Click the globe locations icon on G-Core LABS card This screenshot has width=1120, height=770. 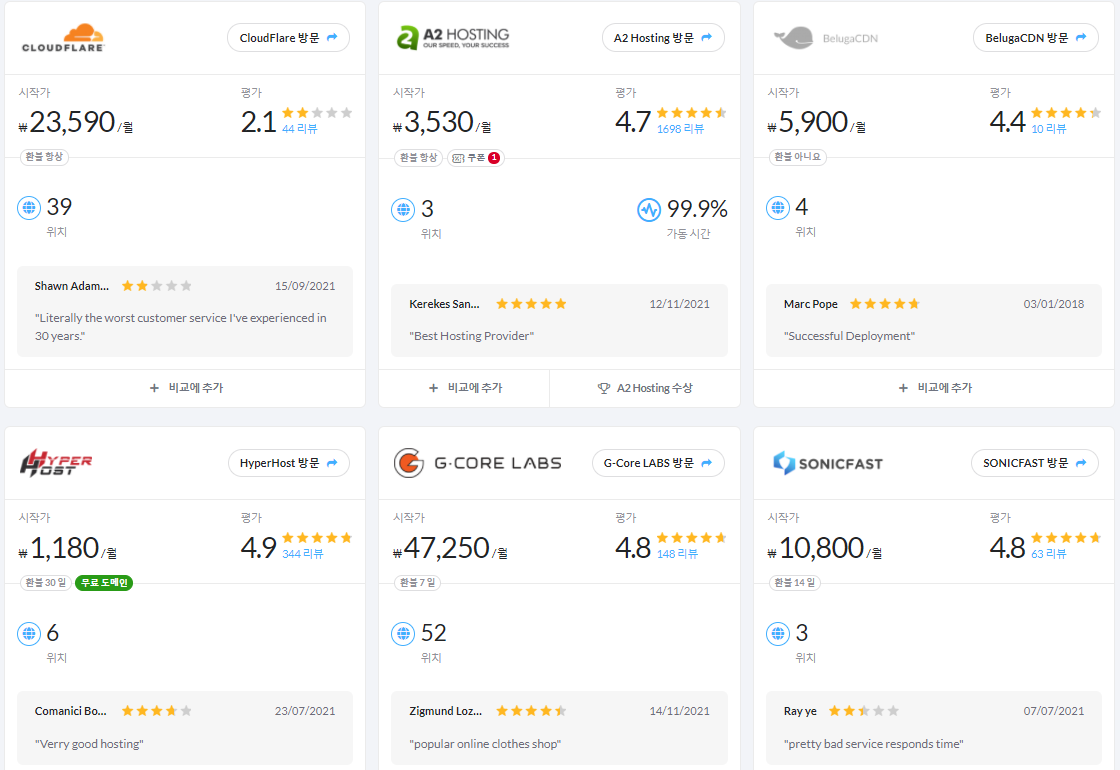click(x=403, y=634)
